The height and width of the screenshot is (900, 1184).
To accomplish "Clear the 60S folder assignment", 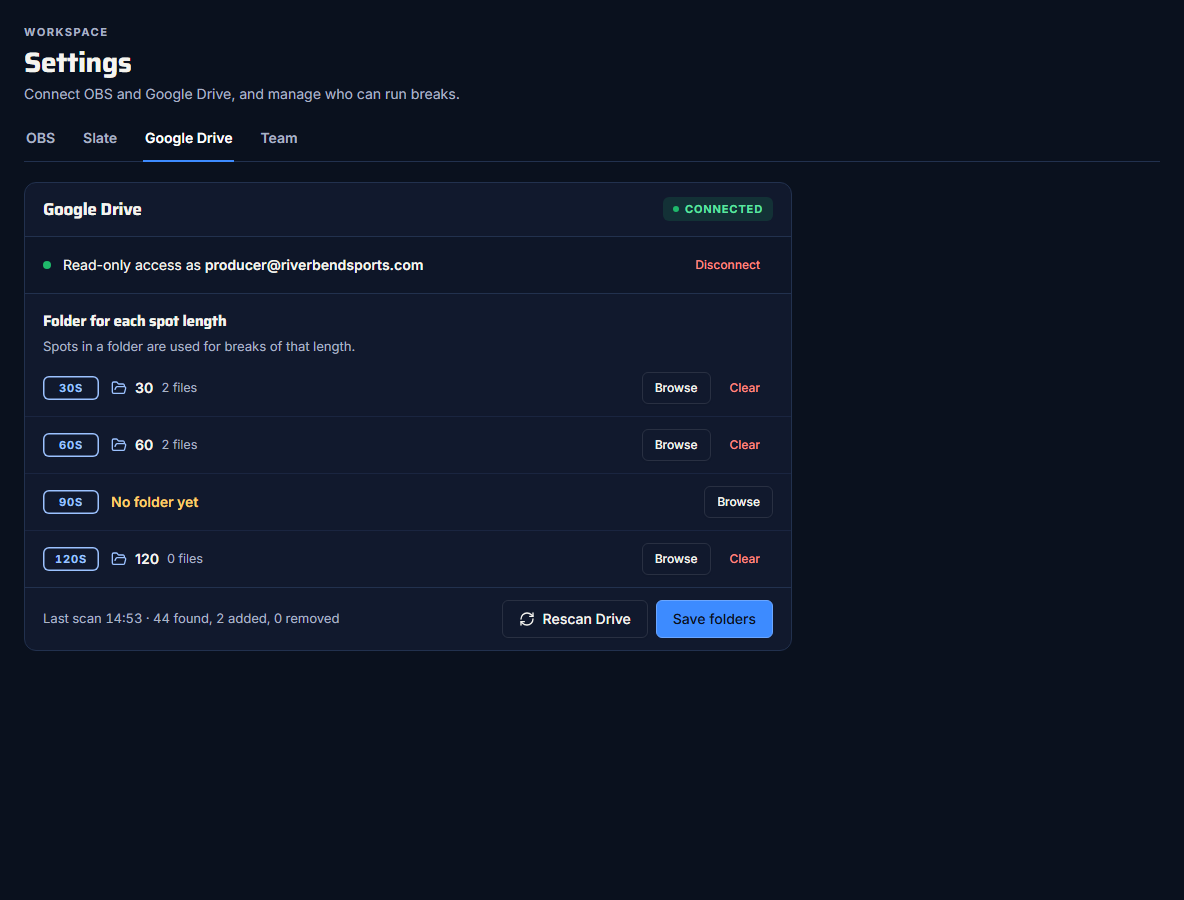I will 745,445.
